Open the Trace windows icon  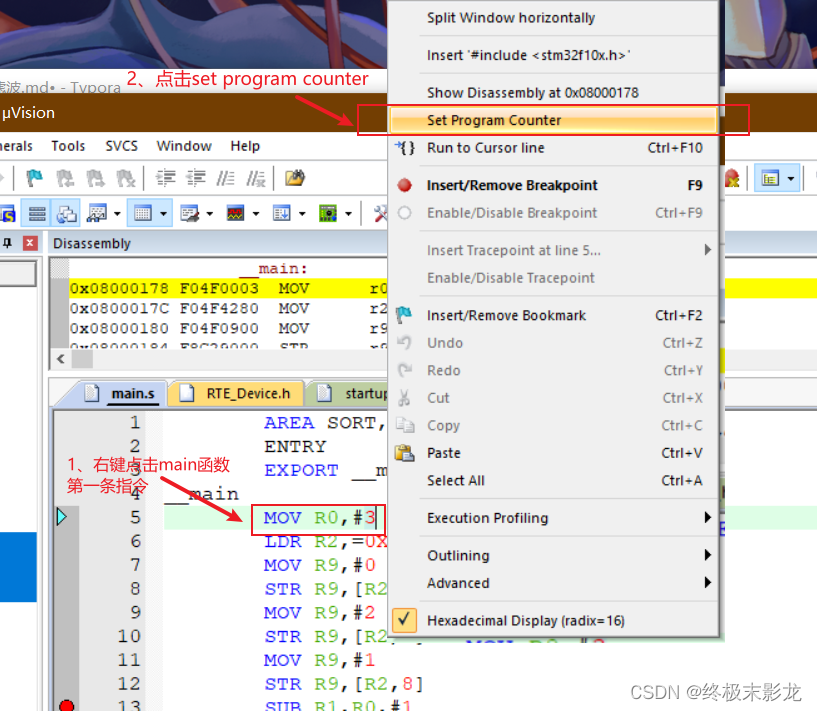tap(281, 214)
